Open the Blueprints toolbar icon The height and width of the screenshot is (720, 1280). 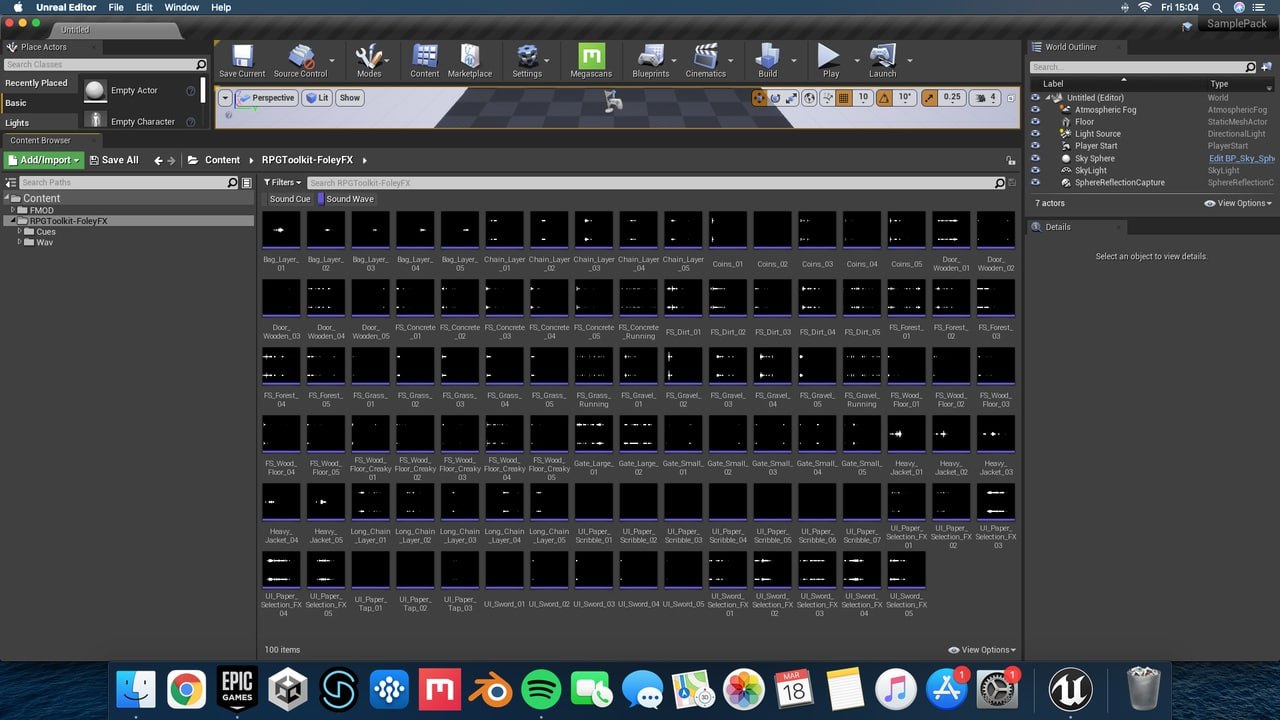point(651,58)
